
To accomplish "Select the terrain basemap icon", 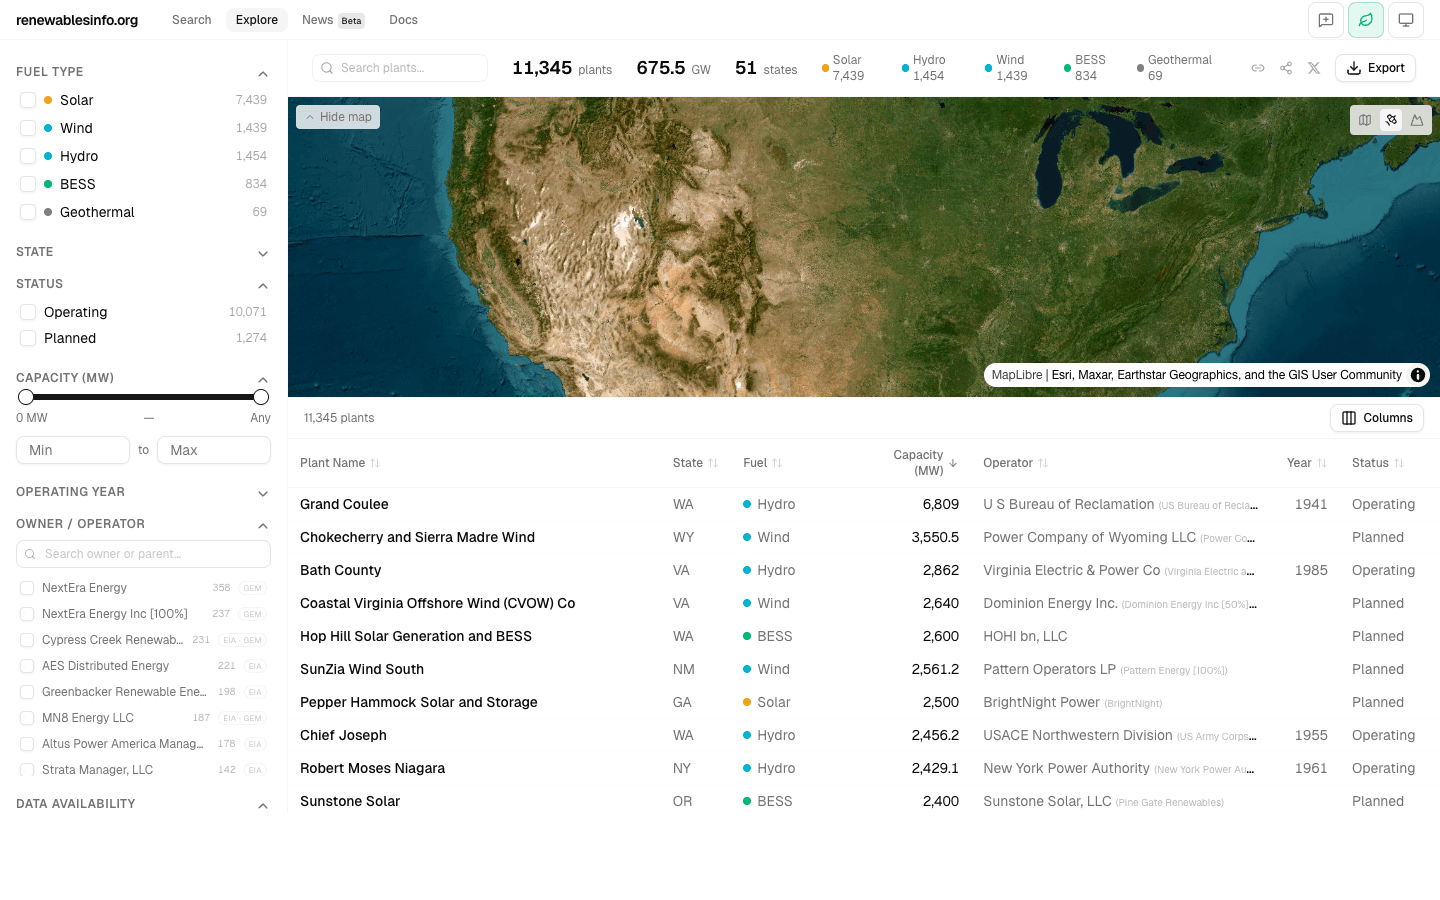I will point(1417,120).
